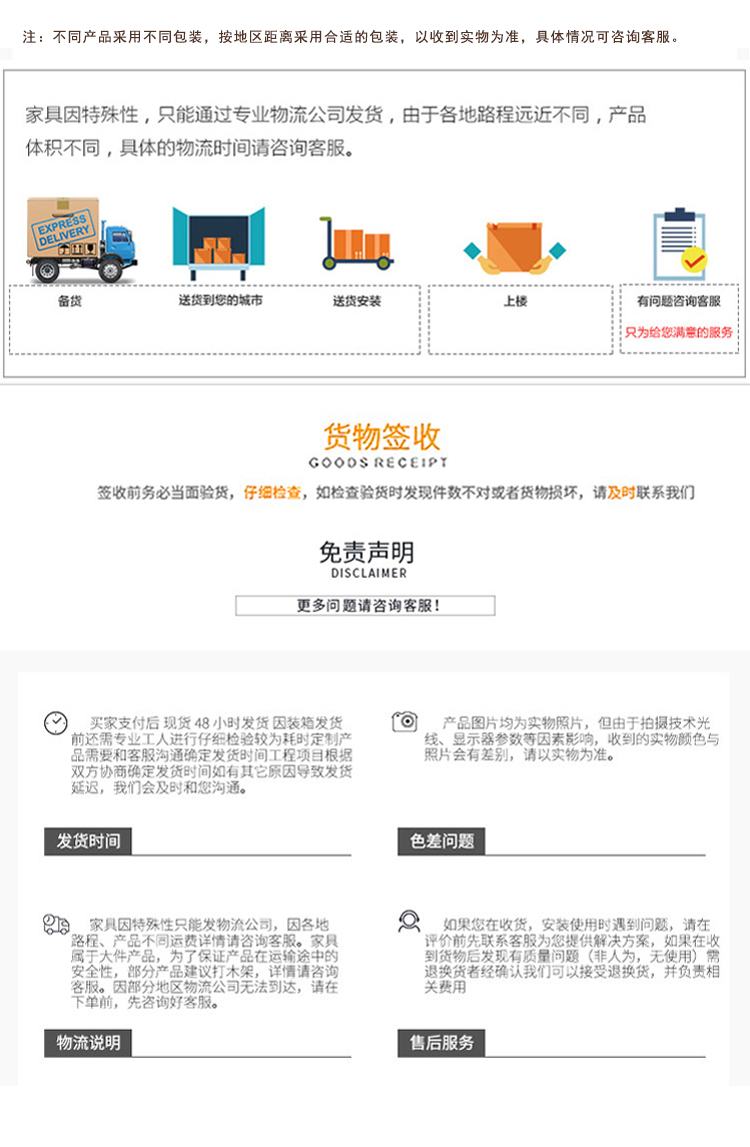Image resolution: width=750 pixels, height=1147 pixels.
Task: Click the Express Delivery truck icon
Action: [x=81, y=239]
